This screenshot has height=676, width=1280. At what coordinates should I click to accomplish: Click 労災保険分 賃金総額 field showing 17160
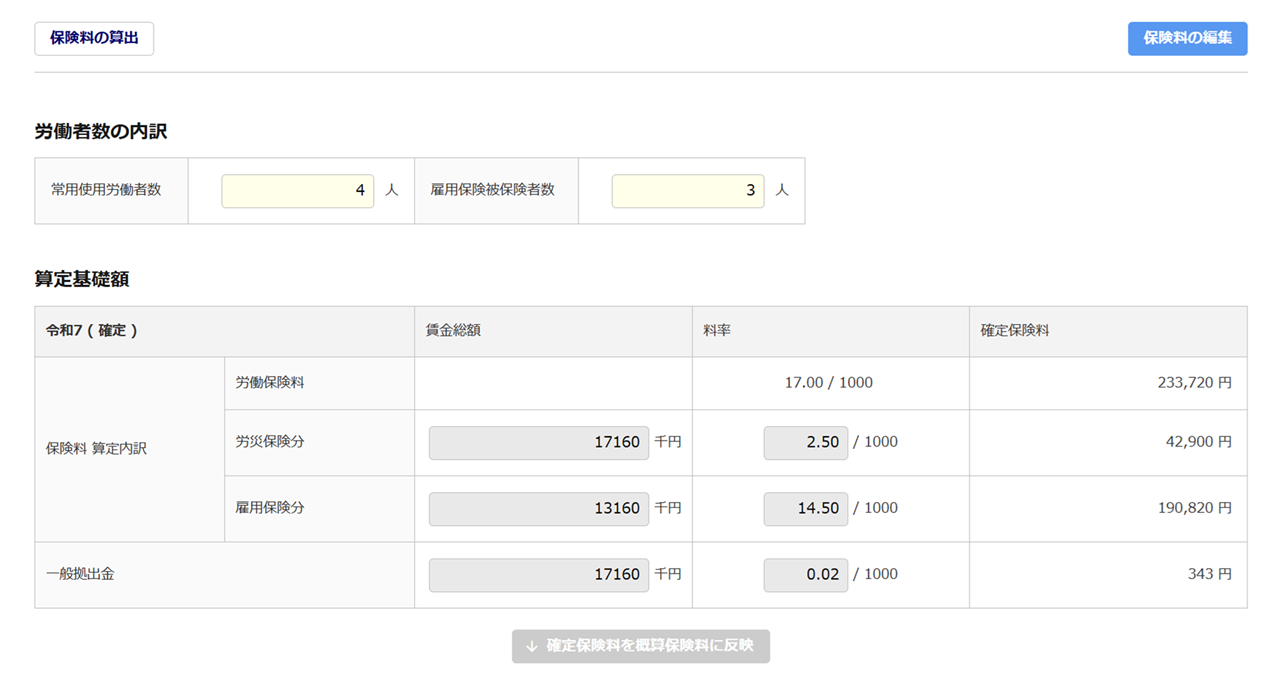click(x=538, y=442)
